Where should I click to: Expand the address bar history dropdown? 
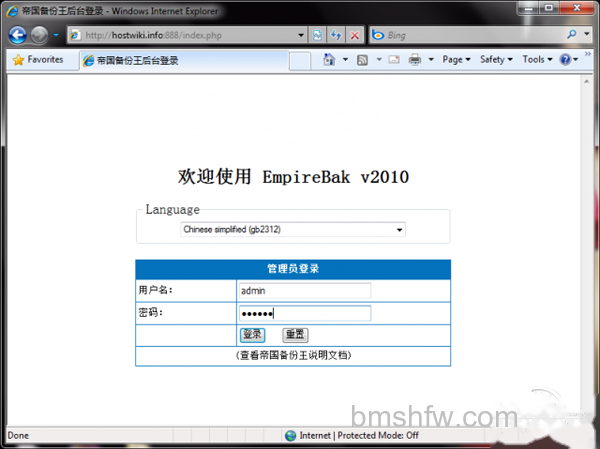[301, 35]
